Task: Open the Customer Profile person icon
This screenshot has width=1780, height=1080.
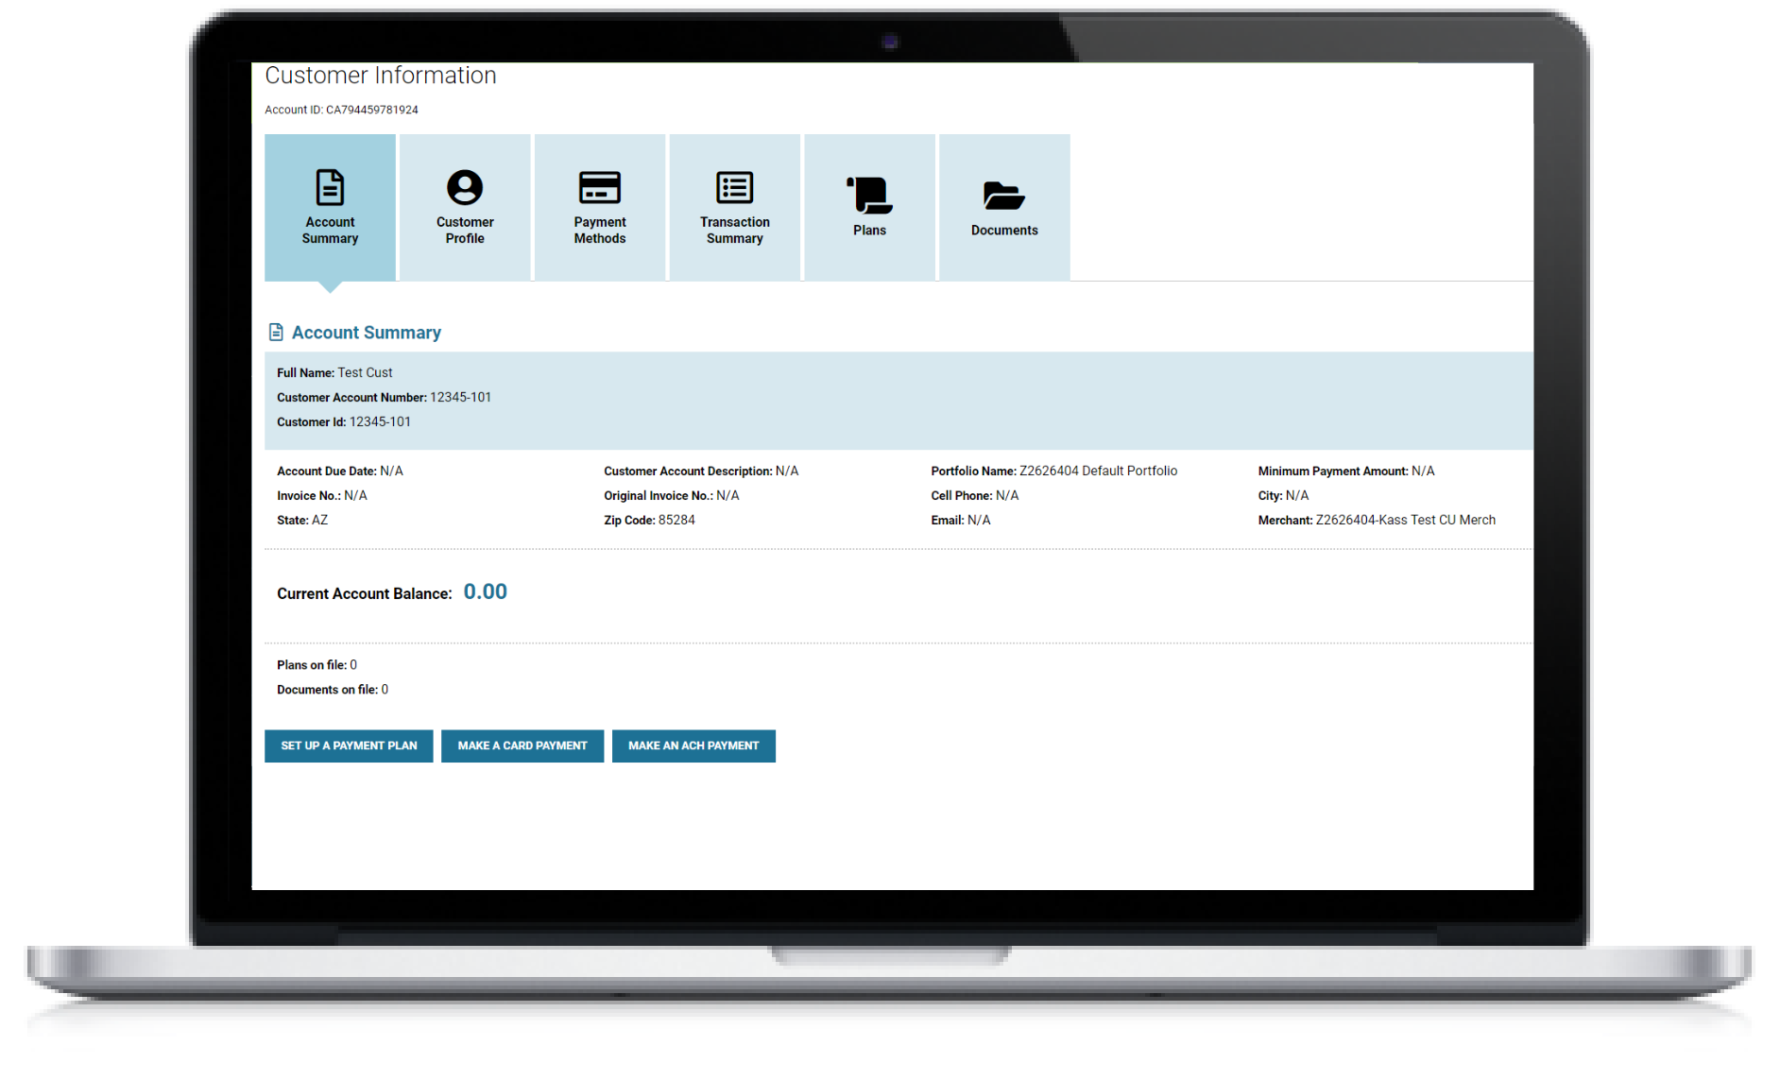Action: tap(465, 187)
